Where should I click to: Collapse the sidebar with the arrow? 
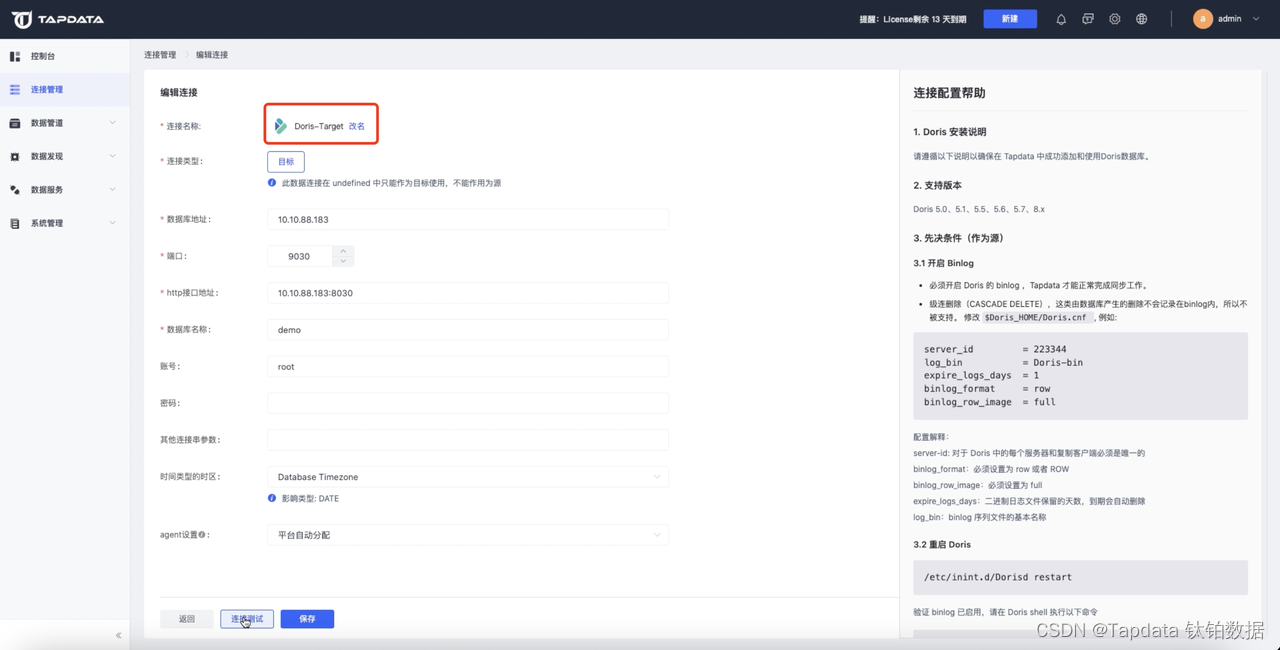click(118, 635)
